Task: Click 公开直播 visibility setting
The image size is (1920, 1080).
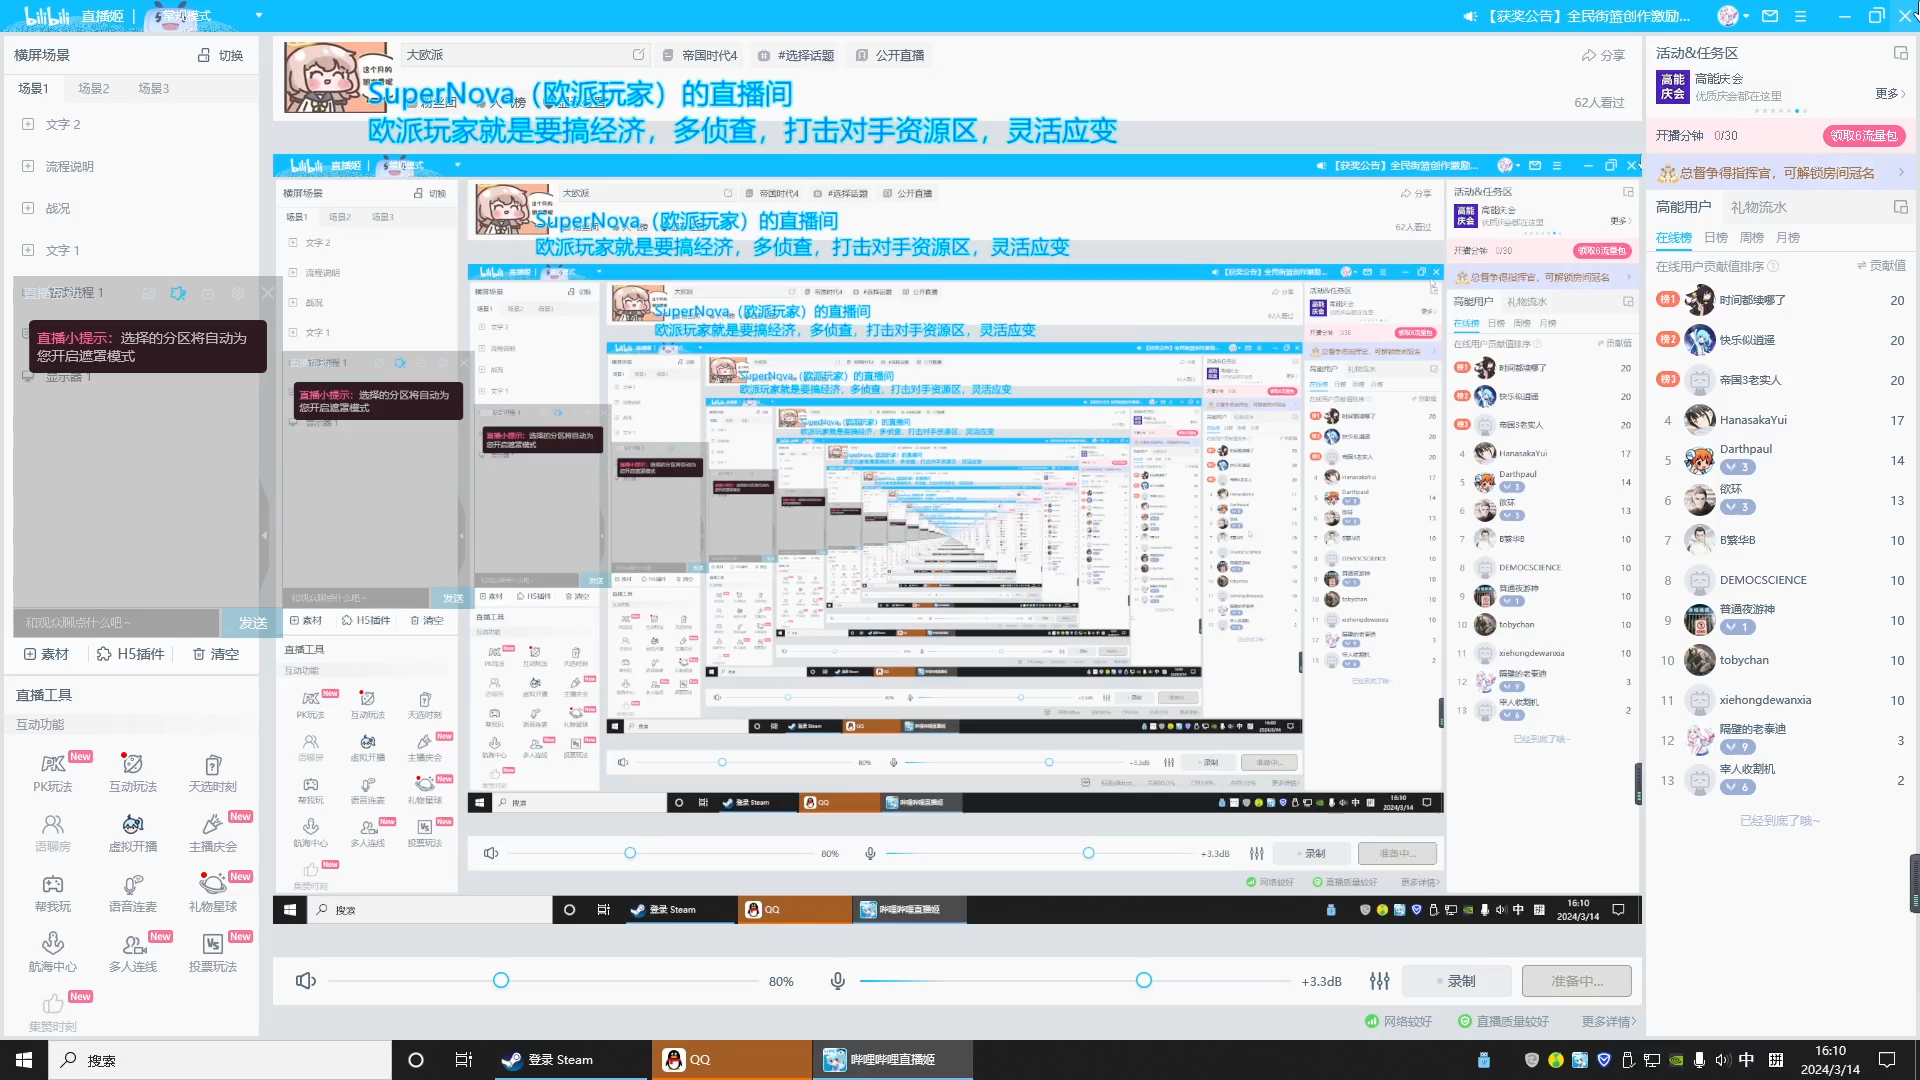Action: coord(890,55)
